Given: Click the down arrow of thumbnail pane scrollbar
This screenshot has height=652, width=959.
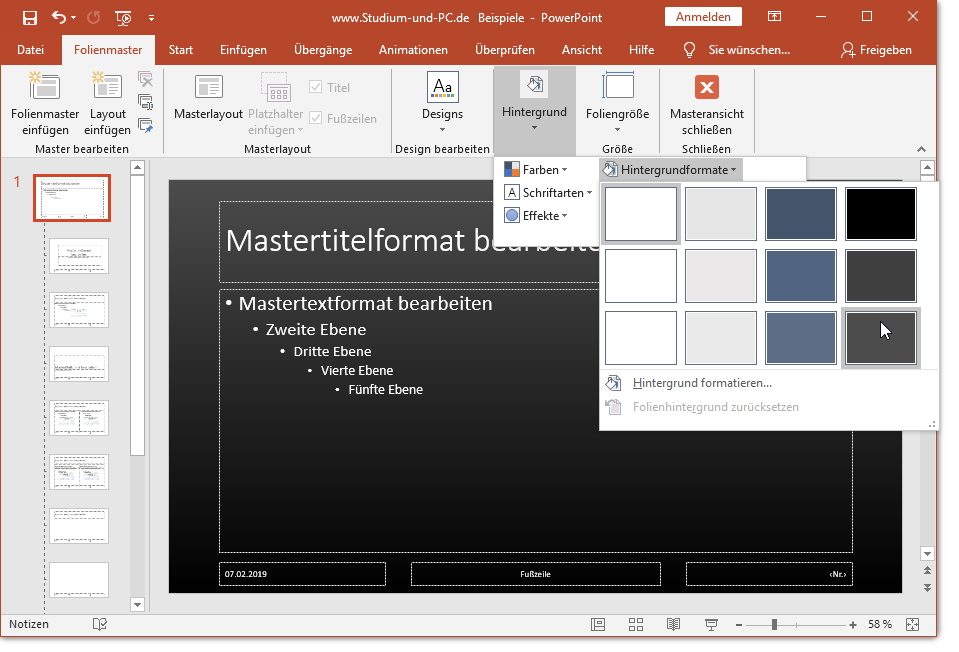Looking at the screenshot, I should (138, 604).
